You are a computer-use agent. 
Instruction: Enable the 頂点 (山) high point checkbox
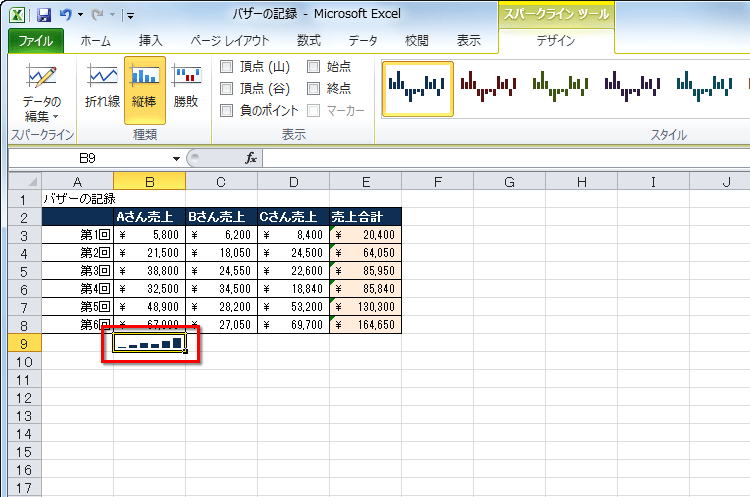tap(227, 67)
